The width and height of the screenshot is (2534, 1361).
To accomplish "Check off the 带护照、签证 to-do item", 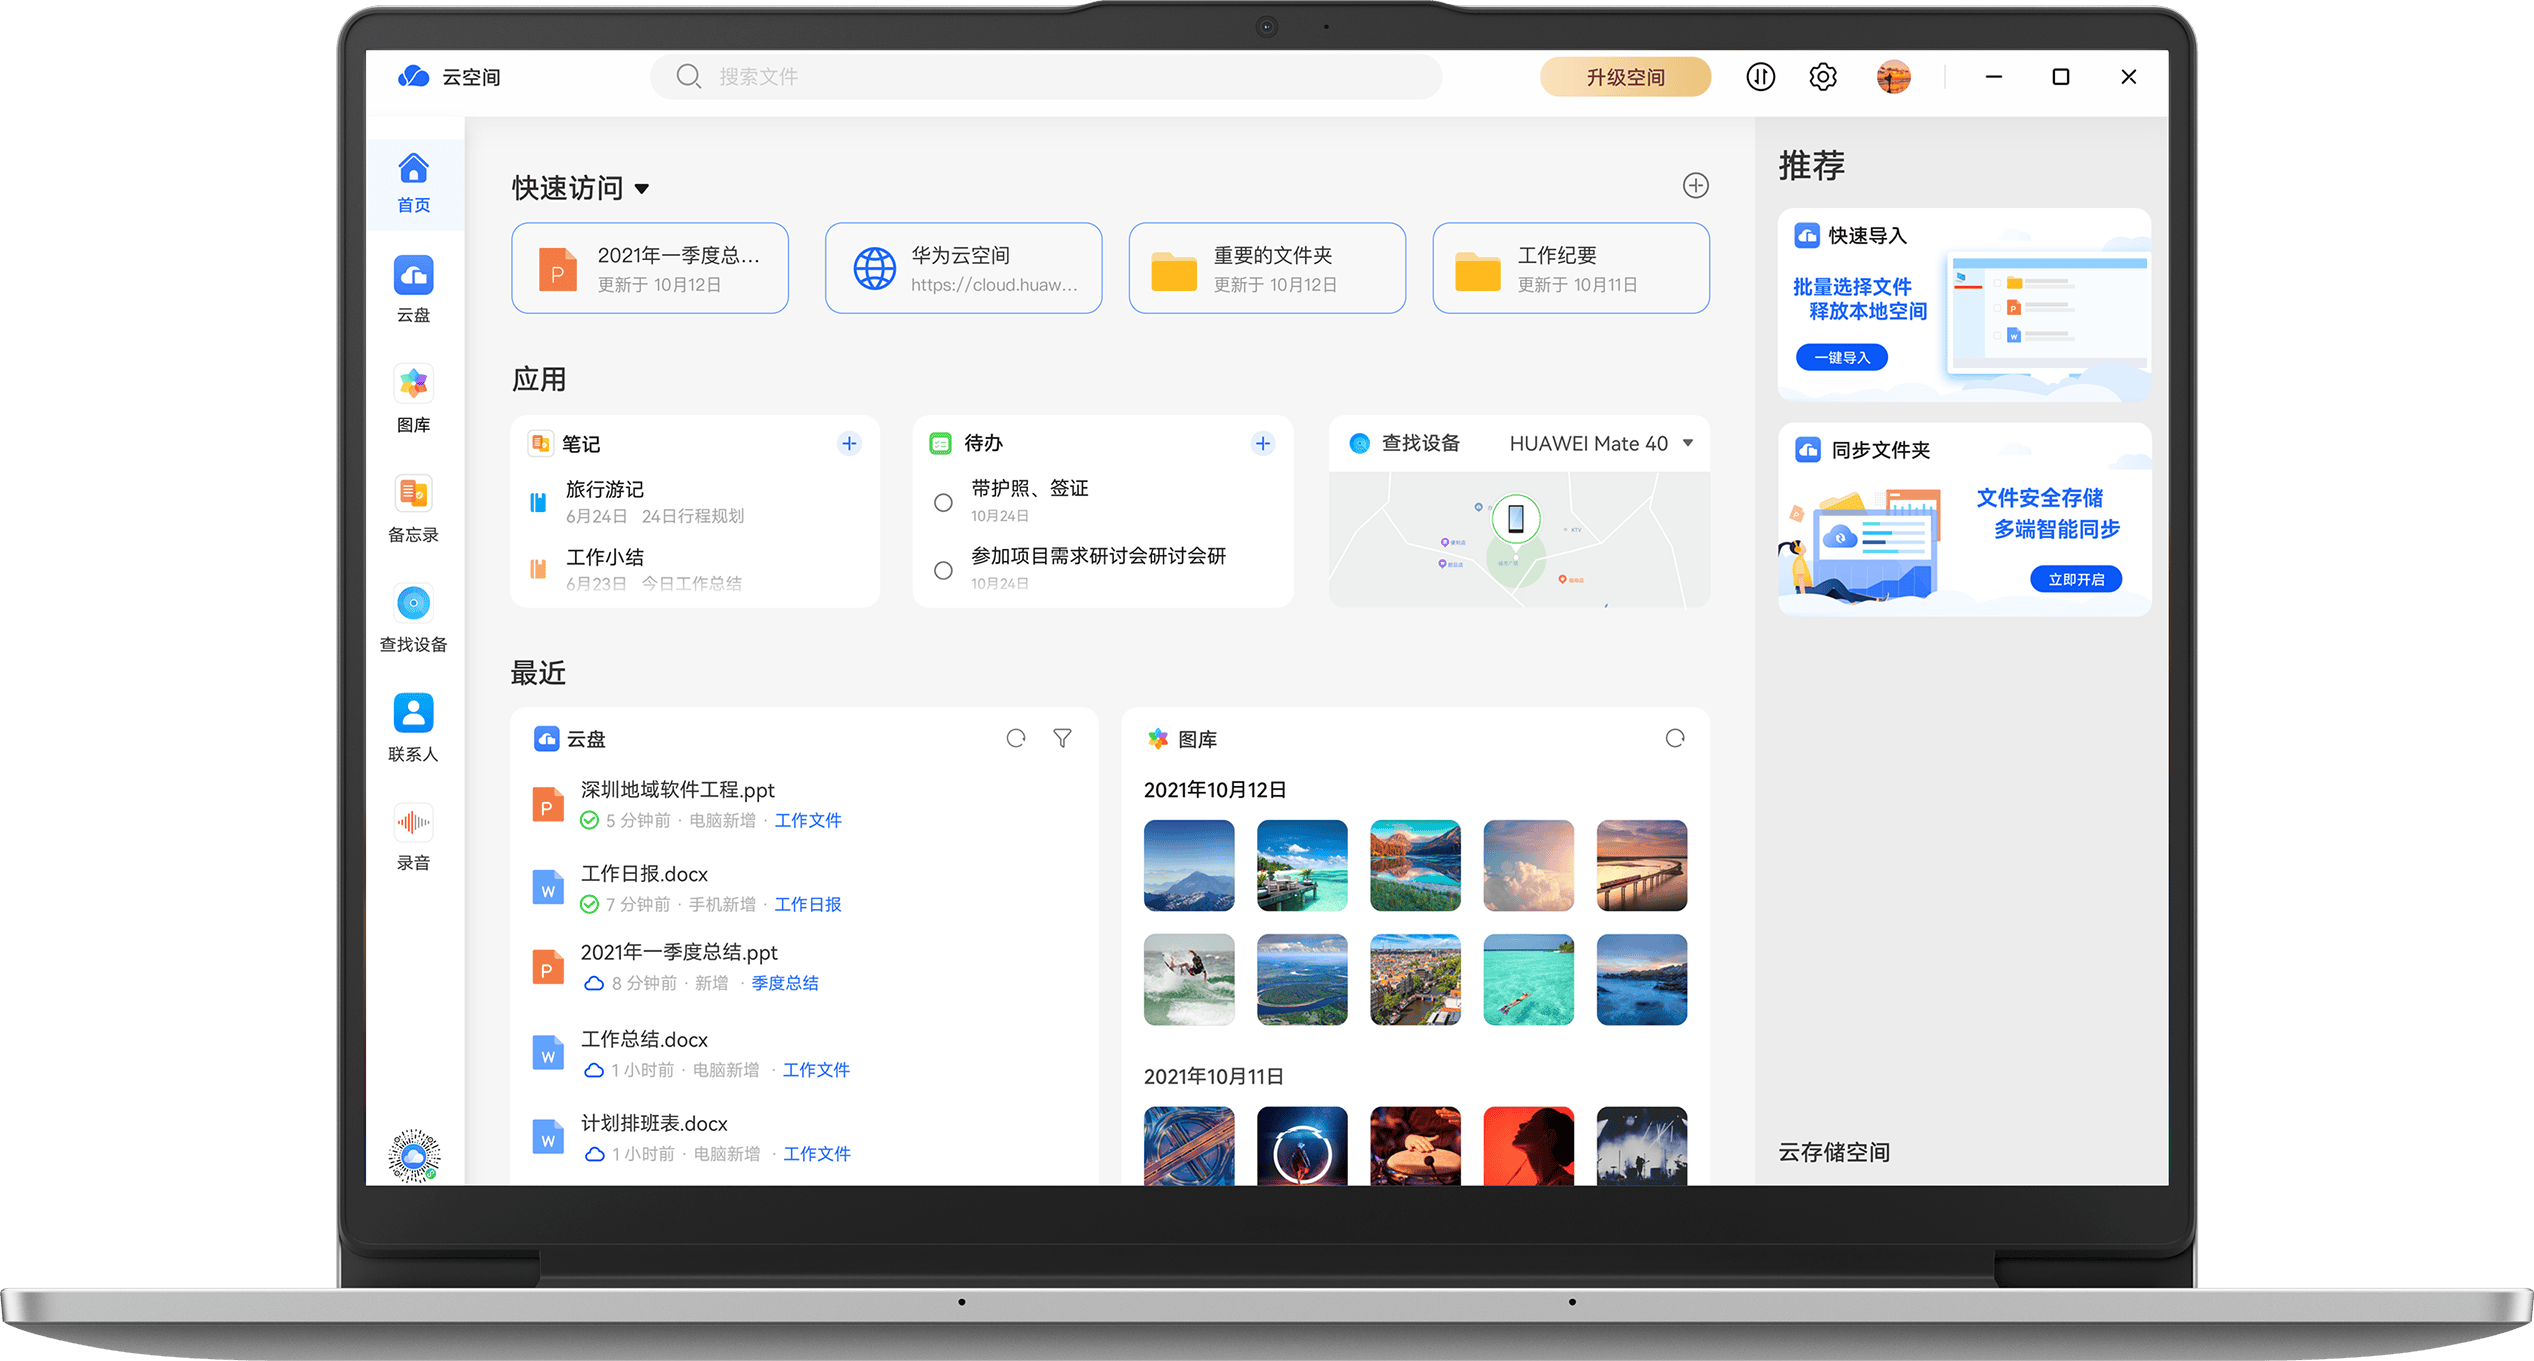I will (x=942, y=502).
